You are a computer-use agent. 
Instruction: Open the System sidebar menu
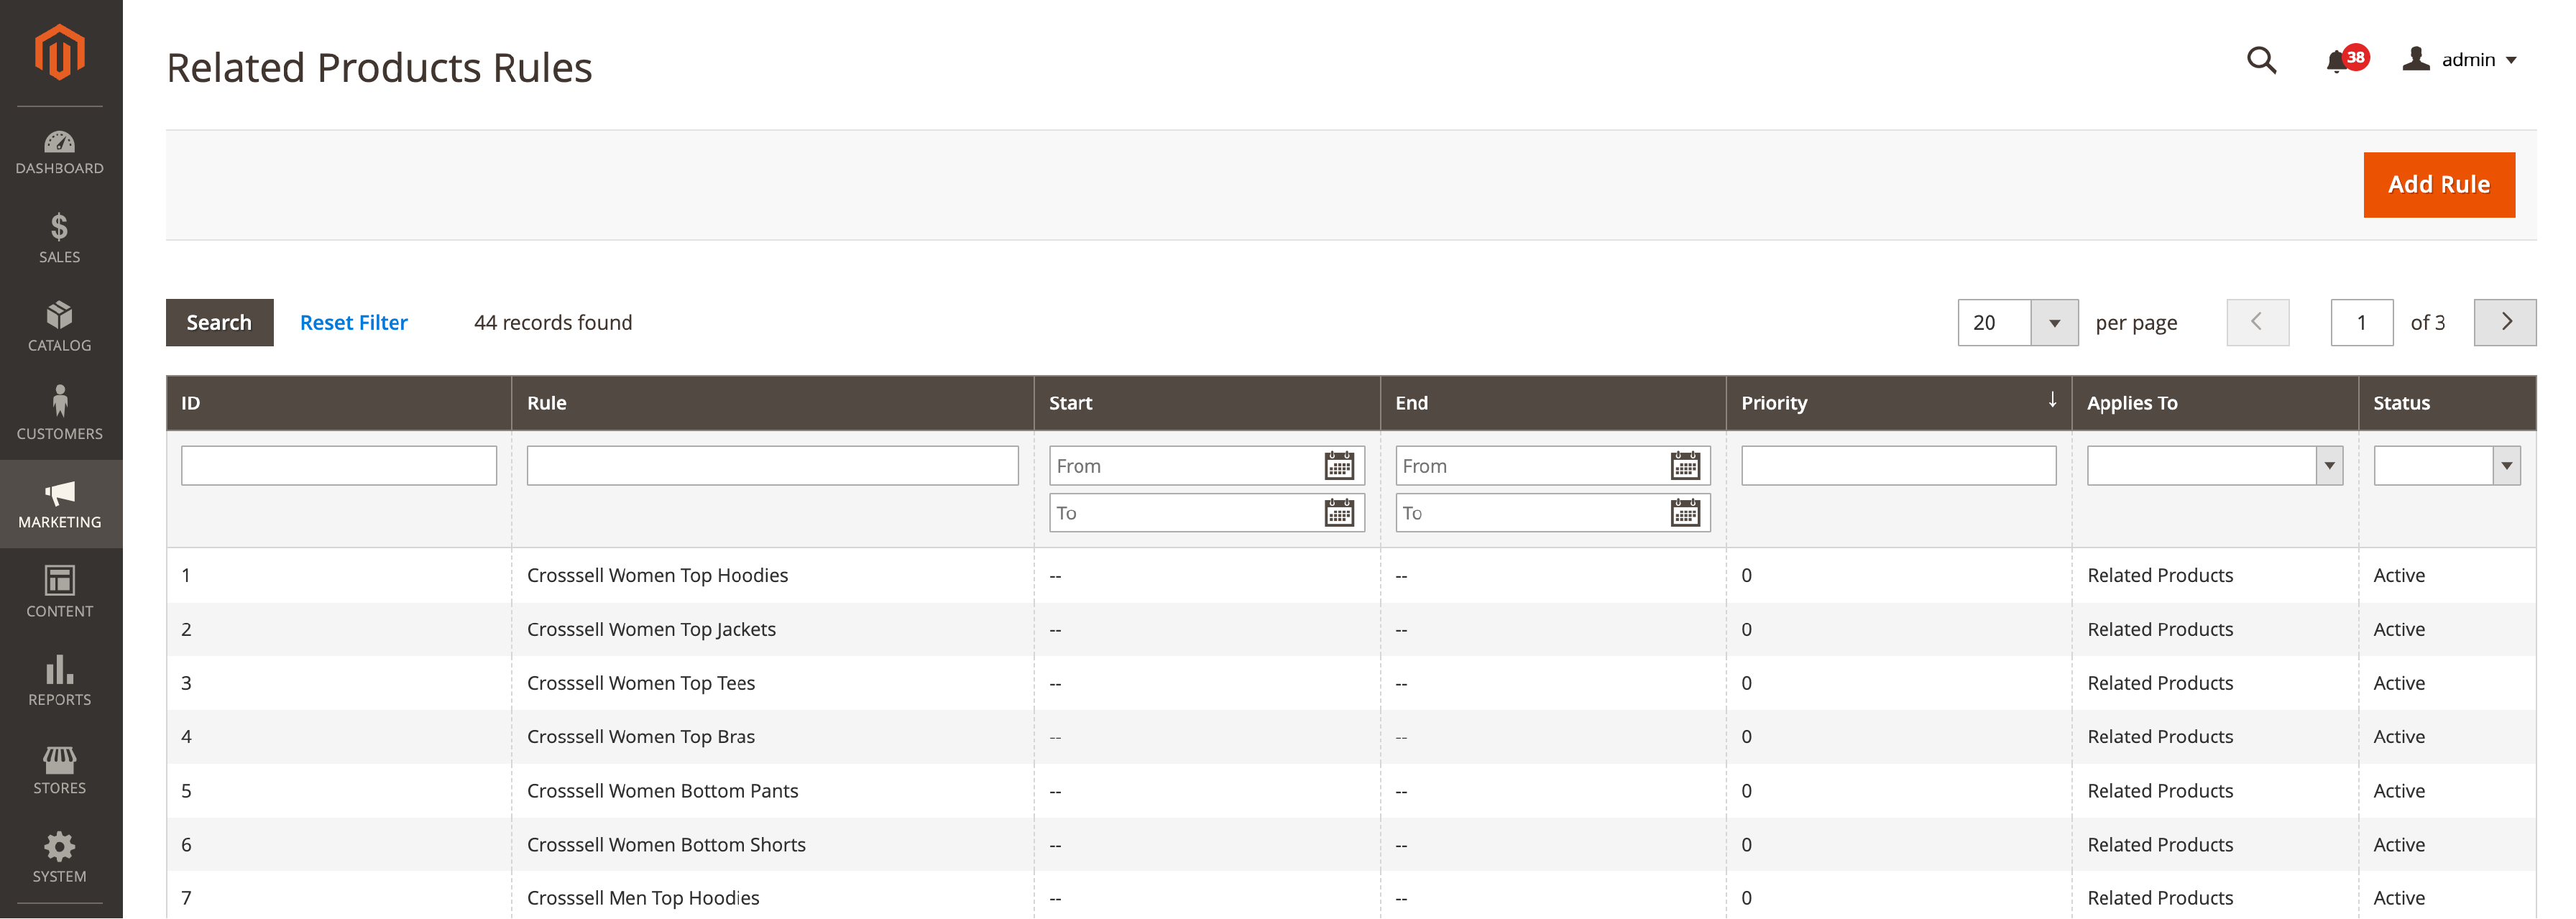(60, 858)
